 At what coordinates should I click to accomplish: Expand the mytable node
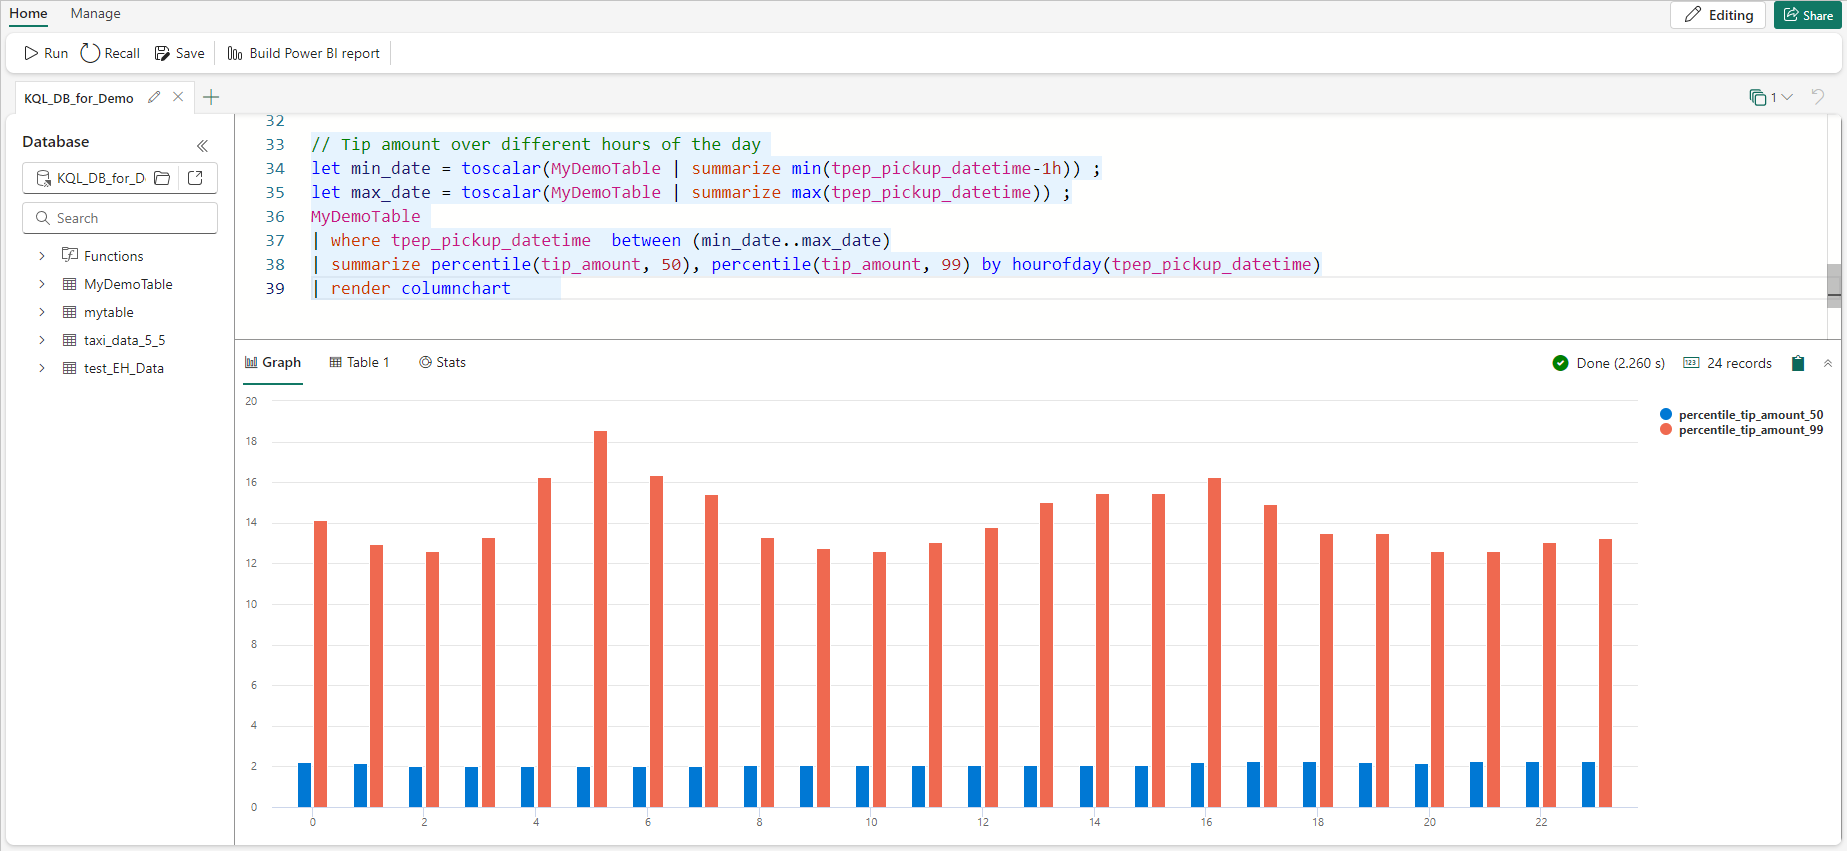click(42, 312)
